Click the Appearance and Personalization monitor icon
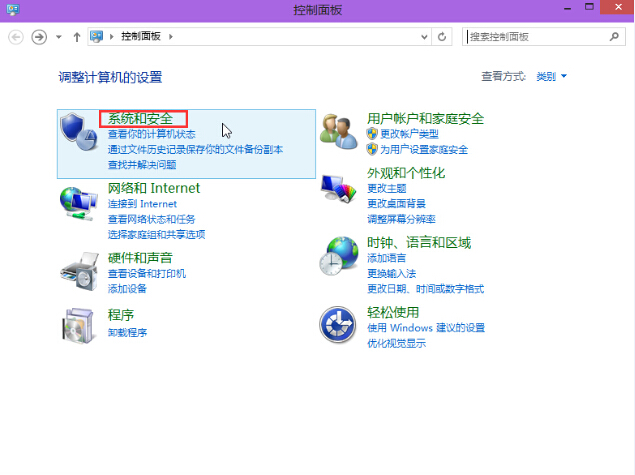Image resolution: width=635 pixels, height=475 pixels. pos(339,187)
